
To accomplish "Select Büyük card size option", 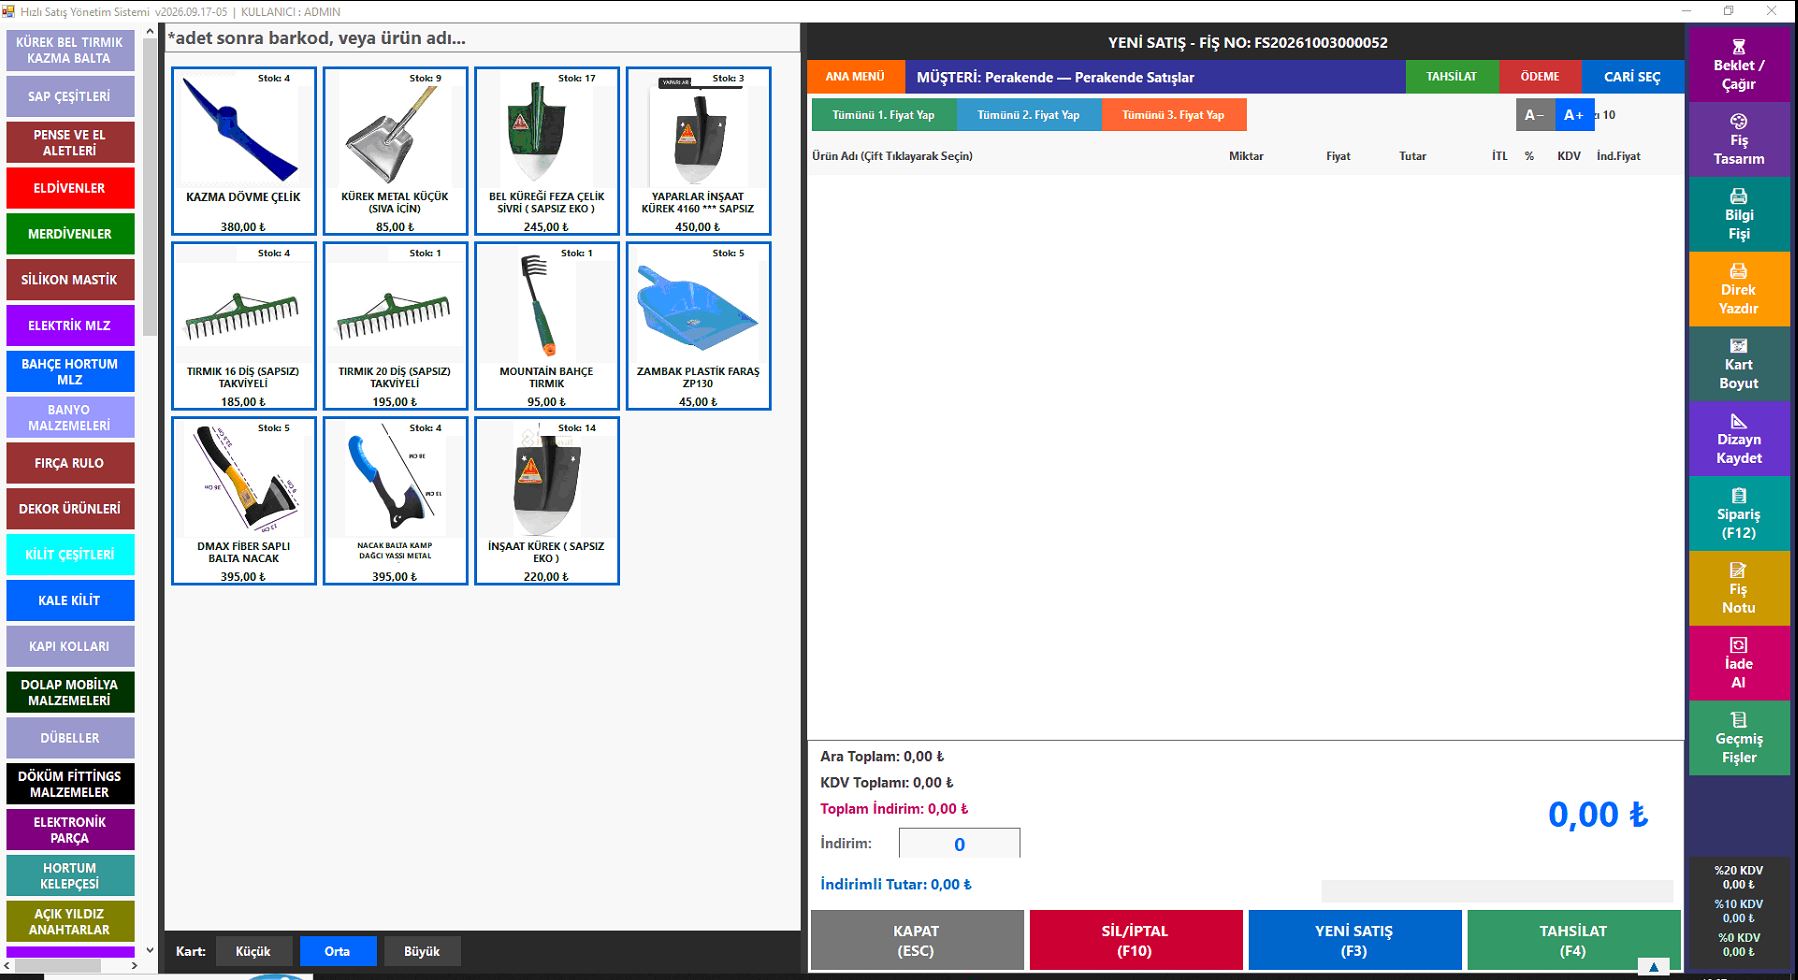I will click(x=422, y=951).
